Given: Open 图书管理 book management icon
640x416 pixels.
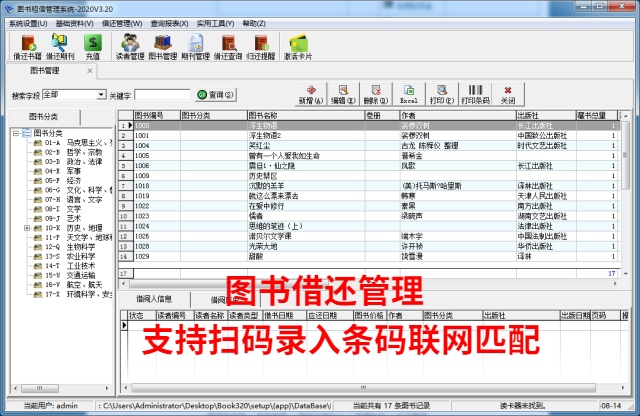Looking at the screenshot, I should pyautogui.click(x=162, y=48).
